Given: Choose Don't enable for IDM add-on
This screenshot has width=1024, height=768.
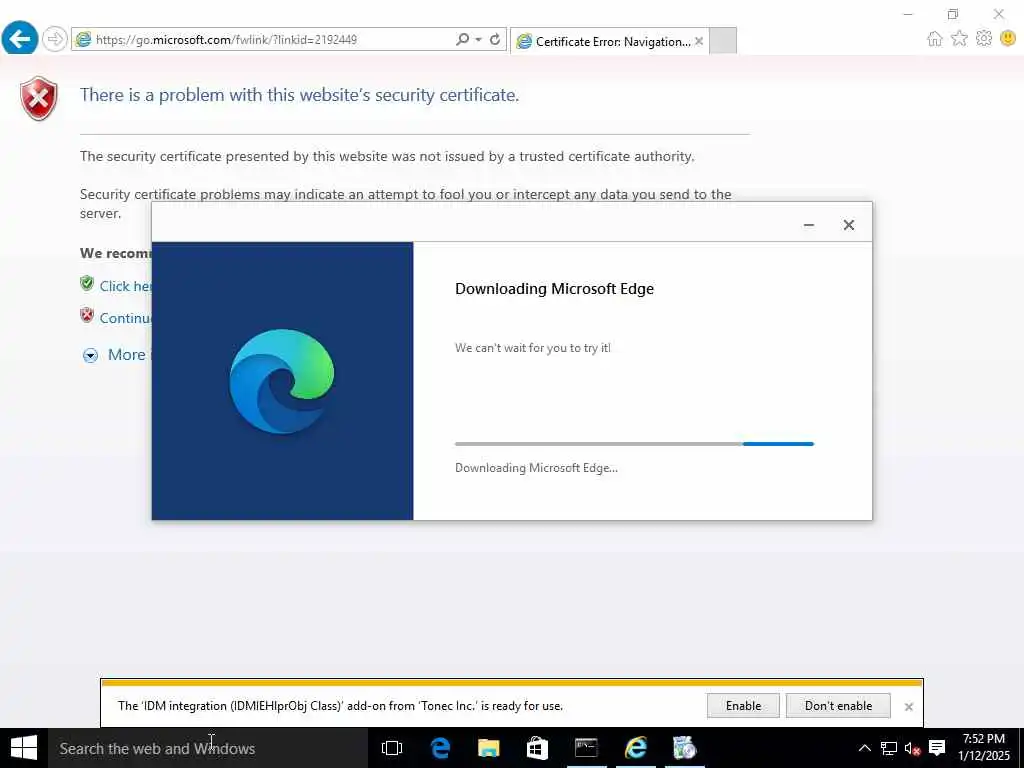Looking at the screenshot, I should (839, 705).
